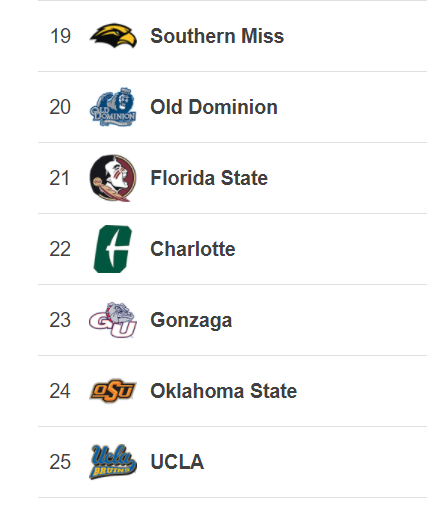Open the Charlotte team page link

193,249
